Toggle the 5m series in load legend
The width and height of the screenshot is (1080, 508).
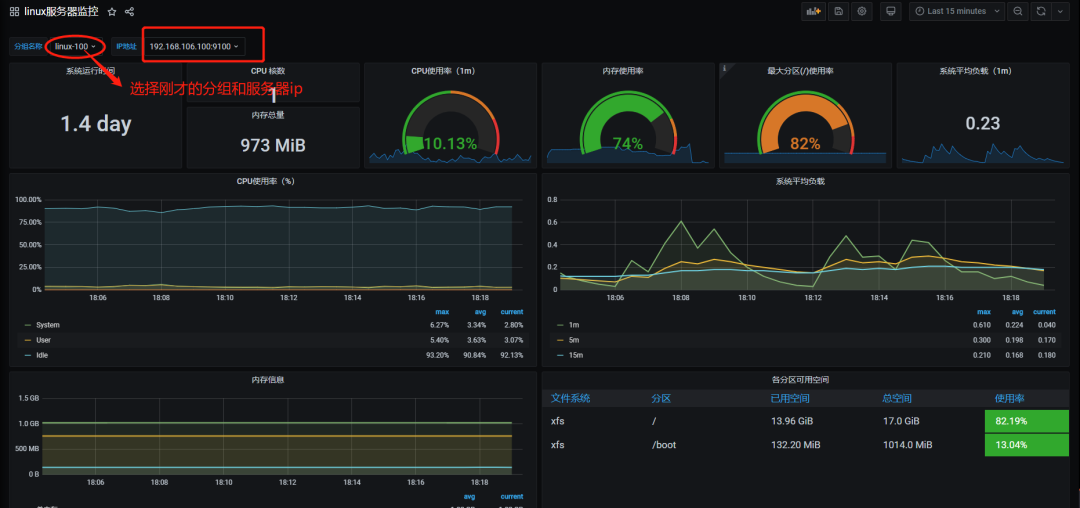click(573, 340)
